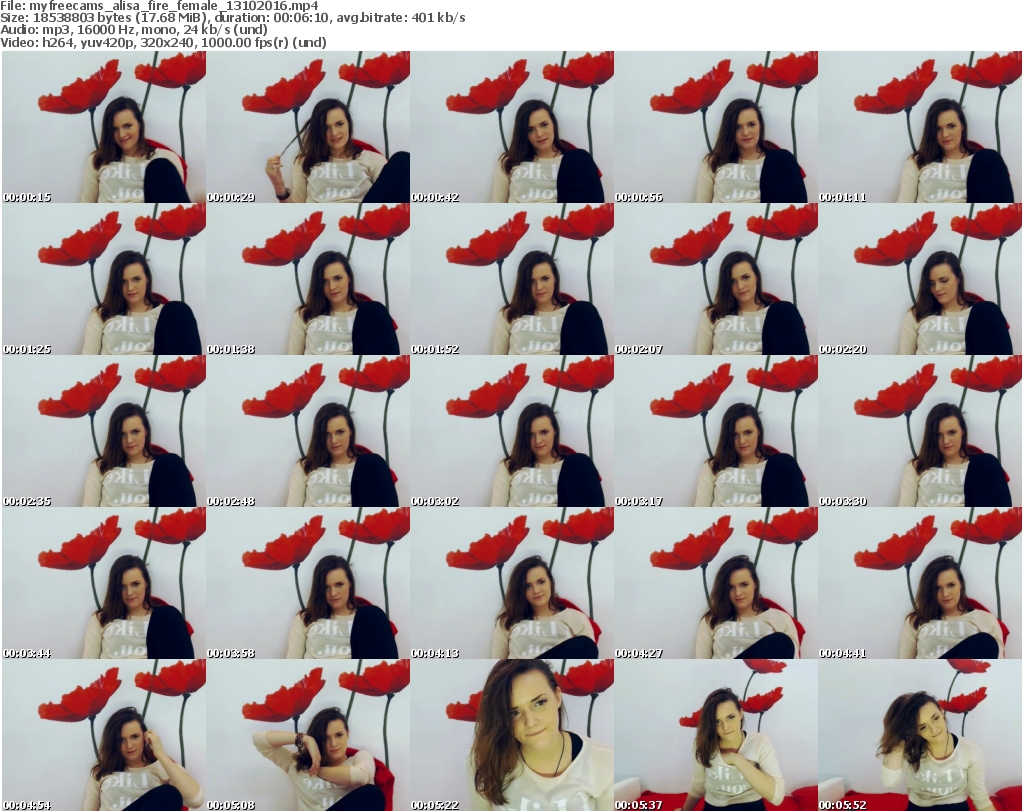Open the thumbnail frame stamped 00:05:37
Screen dimensions: 1024x811
(x=716, y=735)
